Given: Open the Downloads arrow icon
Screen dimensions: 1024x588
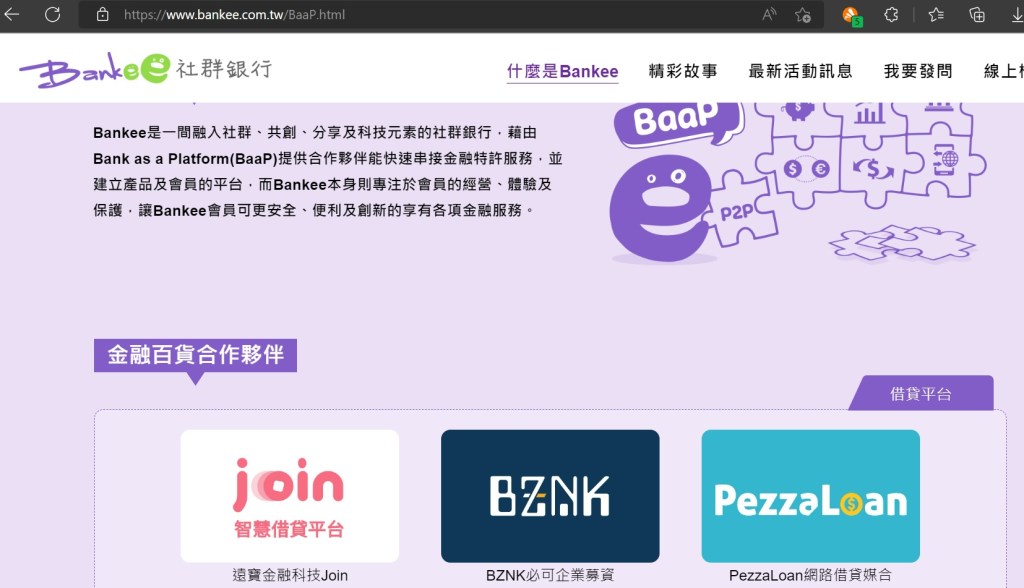Looking at the screenshot, I should coord(1017,14).
